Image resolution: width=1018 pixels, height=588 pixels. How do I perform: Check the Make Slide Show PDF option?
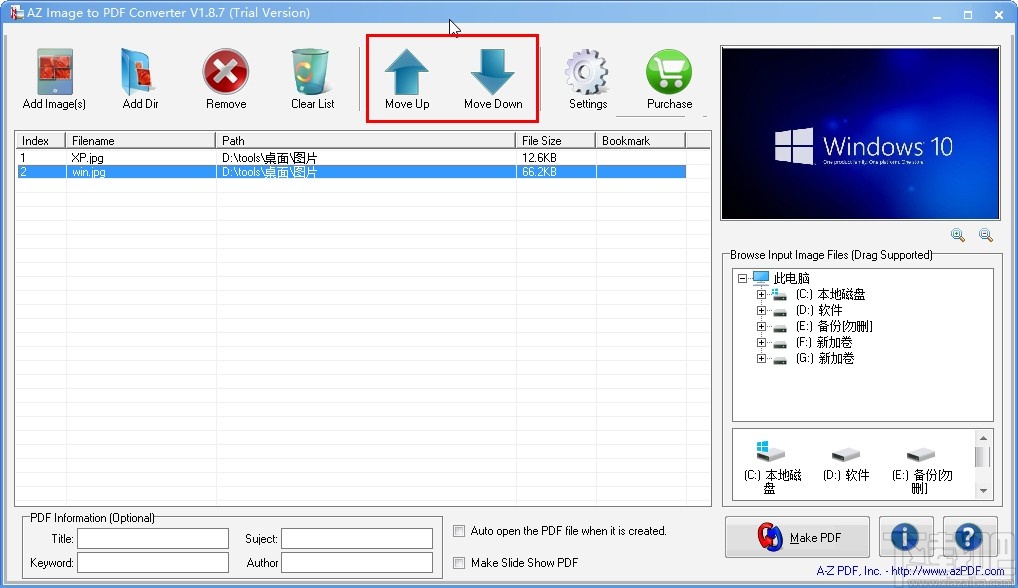pos(458,562)
